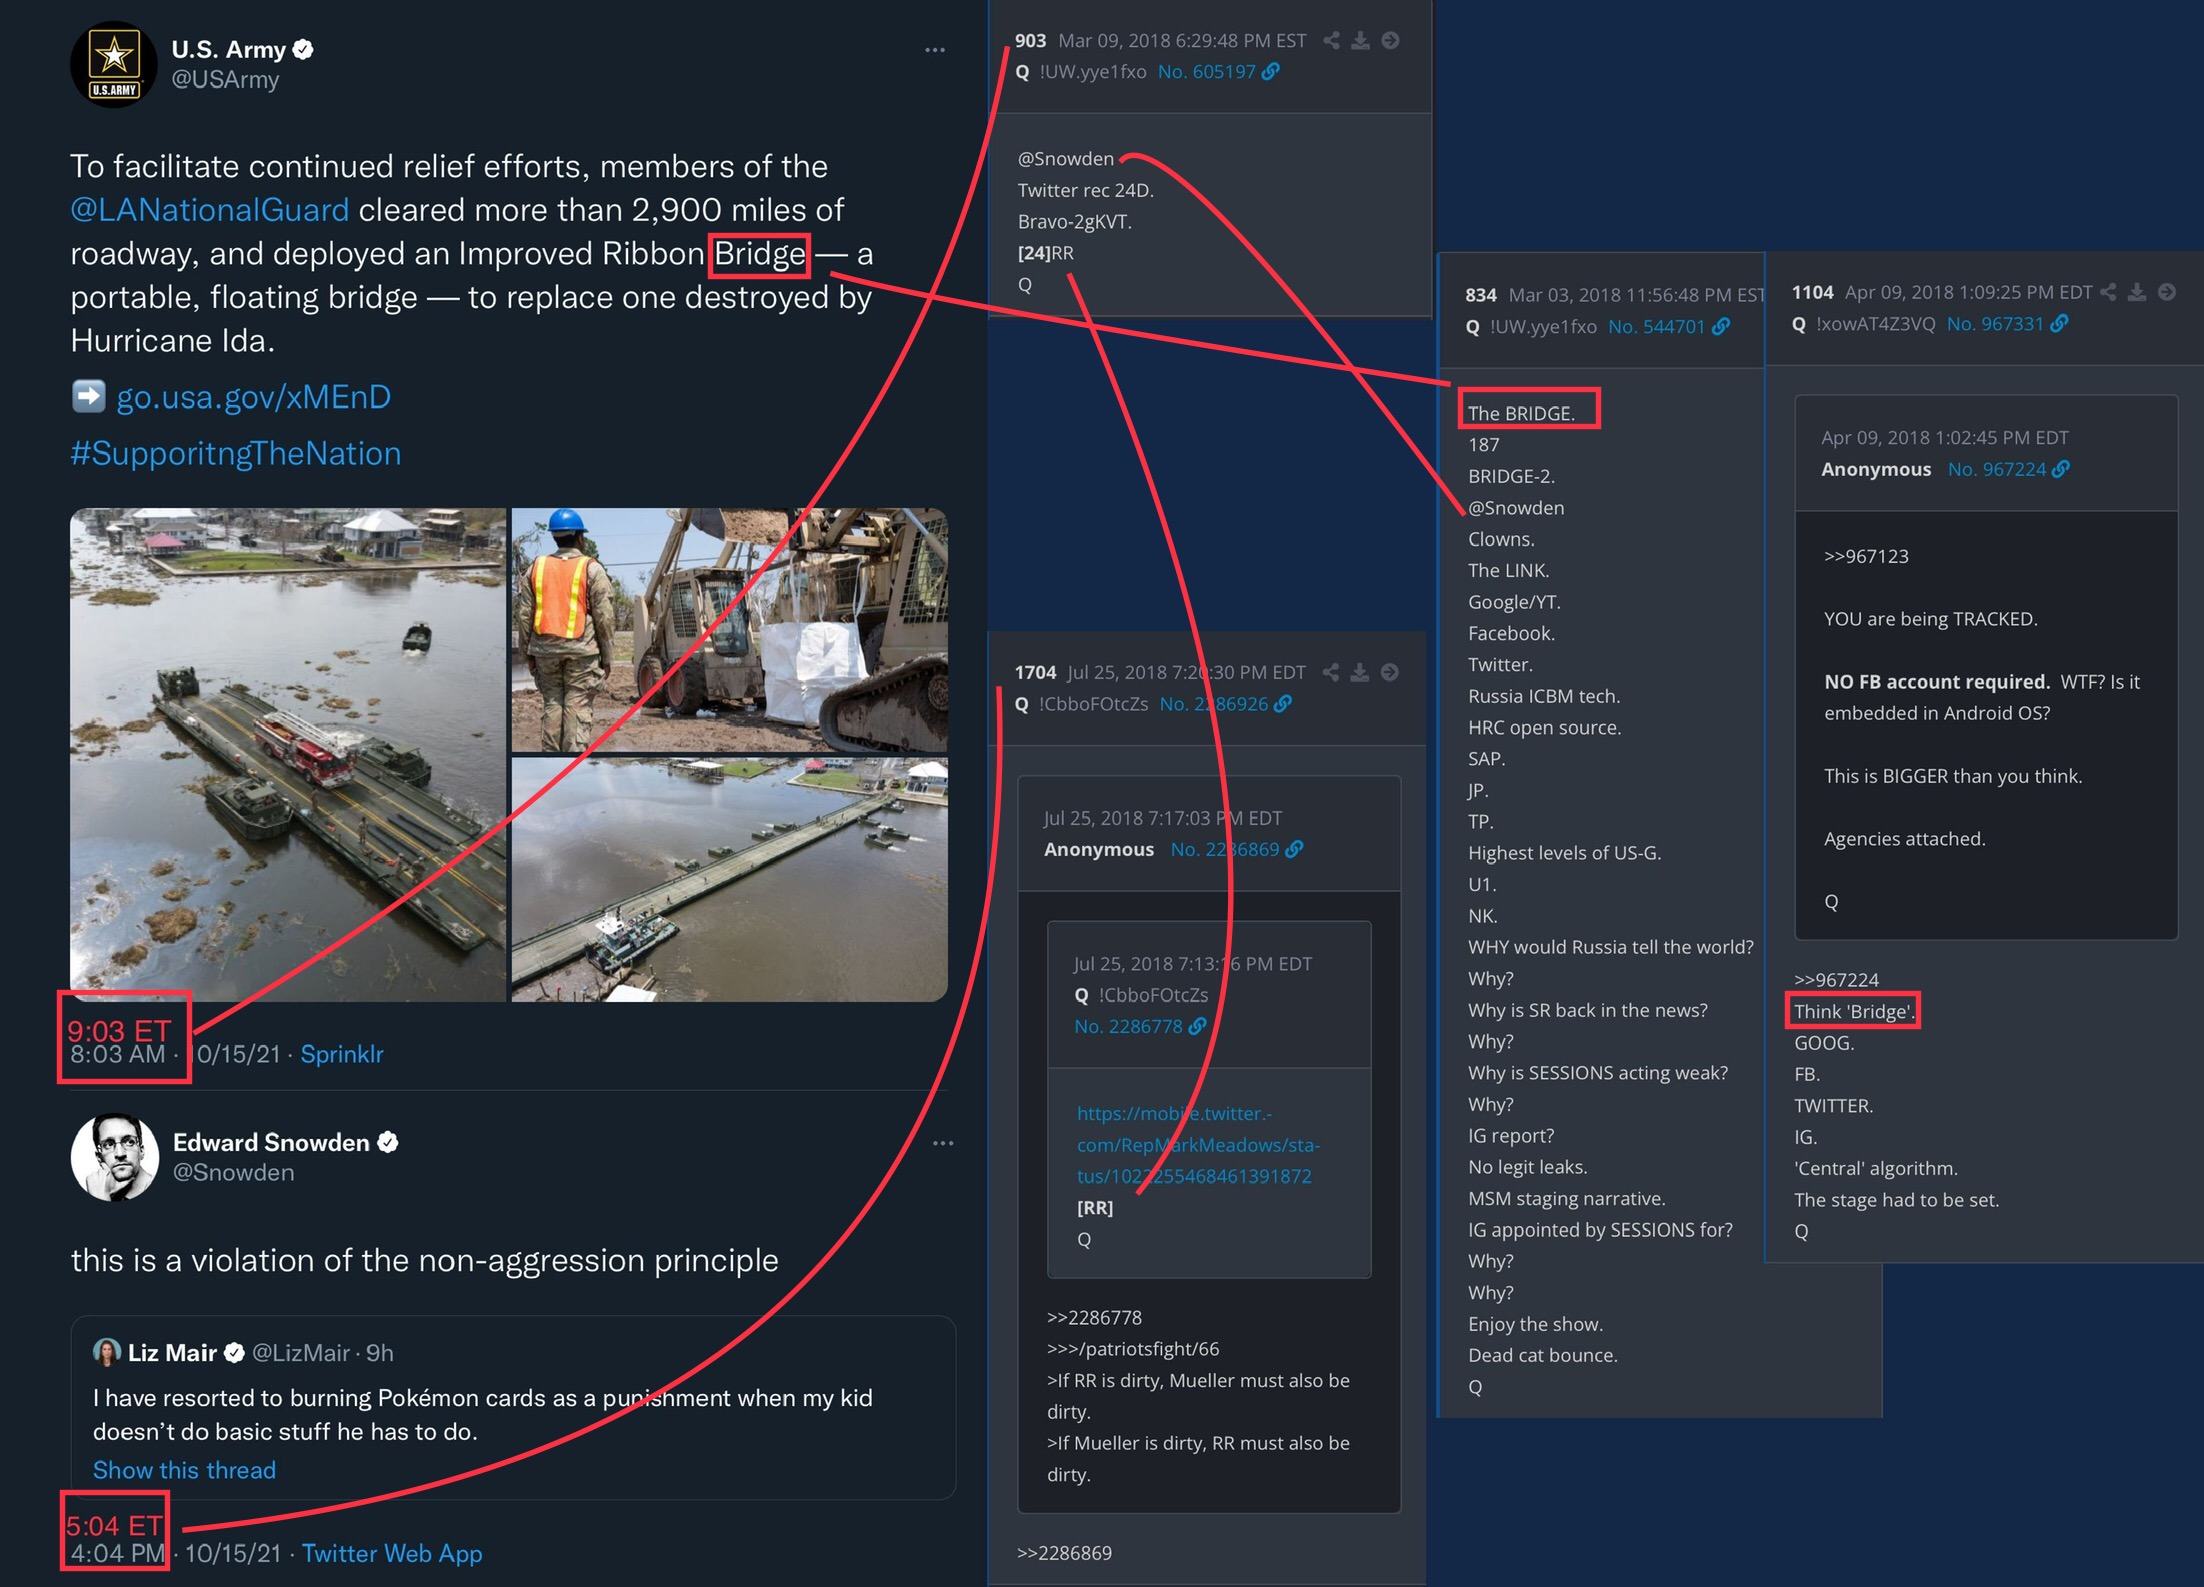Click the U.S. Army display name

229,49
